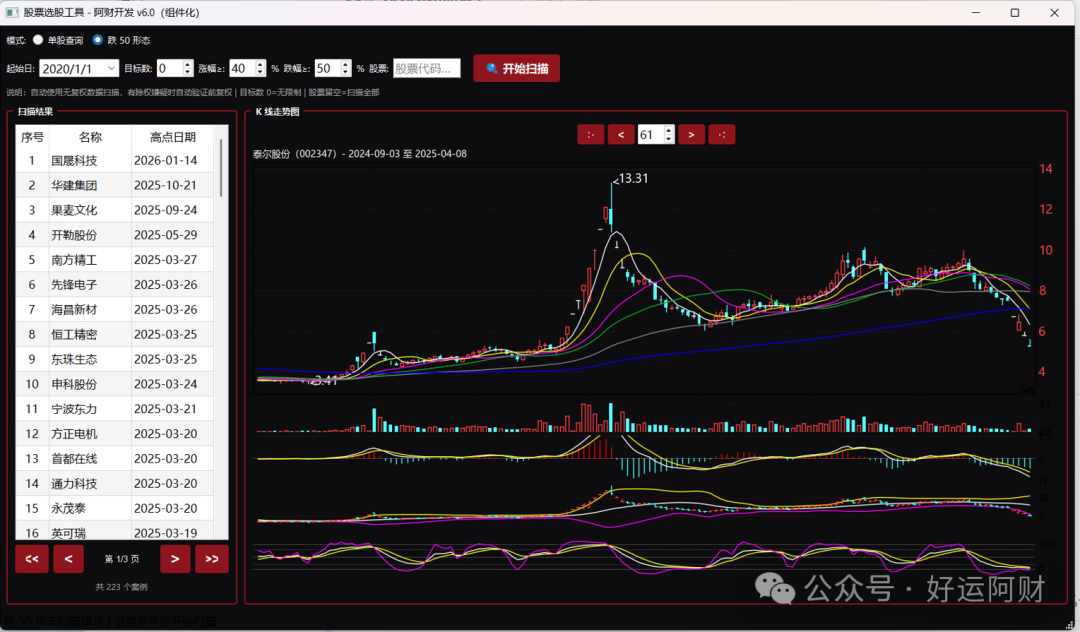Select the 申科股份 row in results
This screenshot has height=632, width=1080.
pyautogui.click(x=115, y=383)
